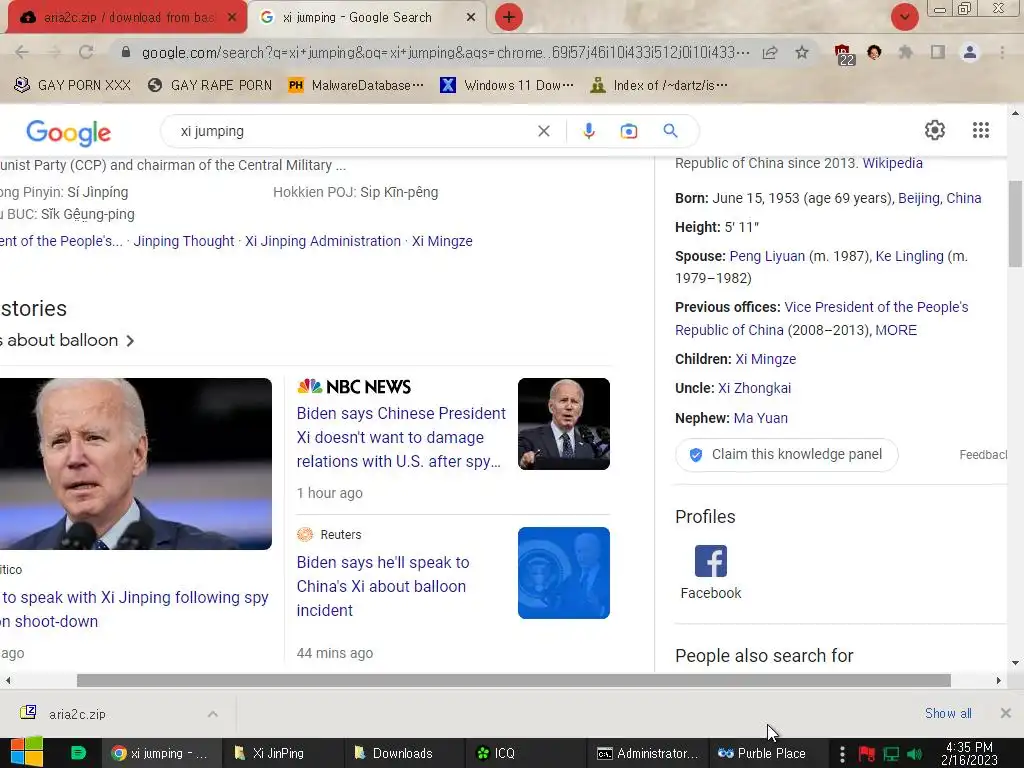Click the volume speaker tray icon
The width and height of the screenshot is (1024, 768).
click(914, 754)
